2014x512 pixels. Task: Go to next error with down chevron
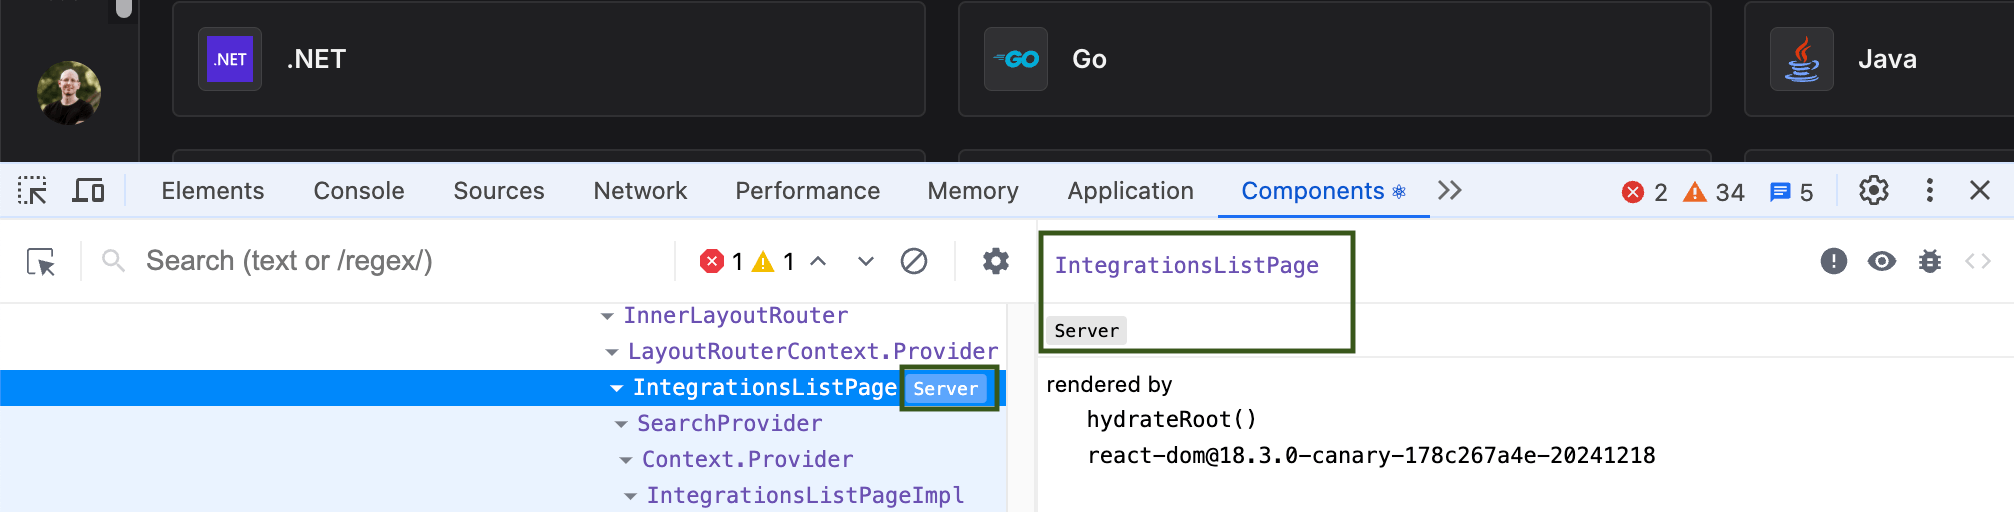pos(866,262)
